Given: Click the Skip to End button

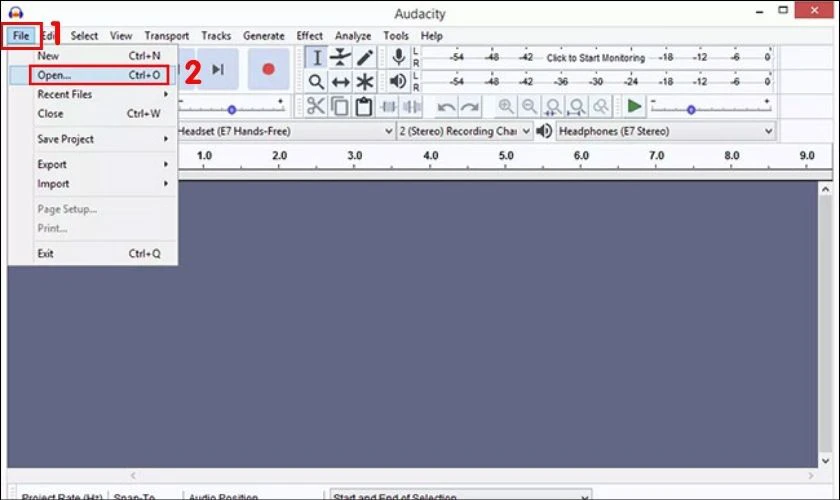Looking at the screenshot, I should [x=218, y=69].
